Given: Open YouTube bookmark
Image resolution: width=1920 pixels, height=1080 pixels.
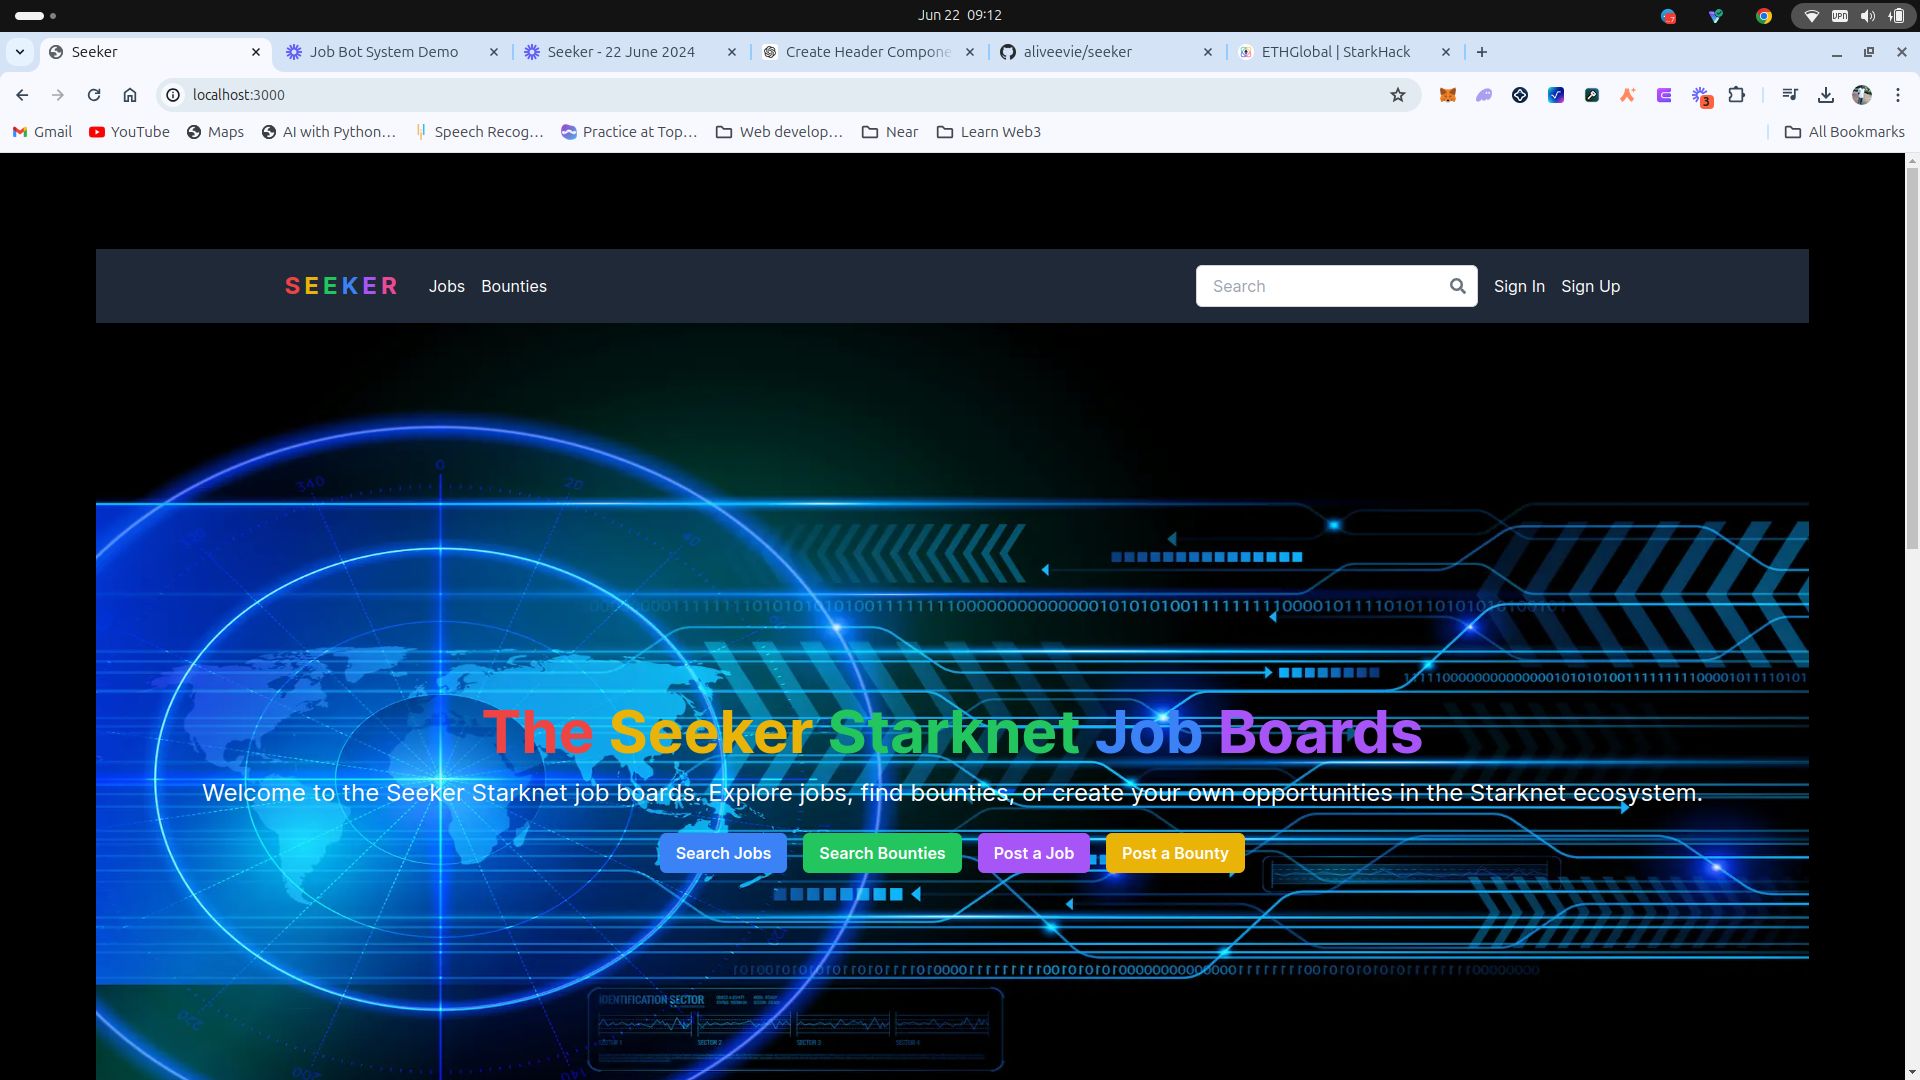Looking at the screenshot, I should (129, 132).
